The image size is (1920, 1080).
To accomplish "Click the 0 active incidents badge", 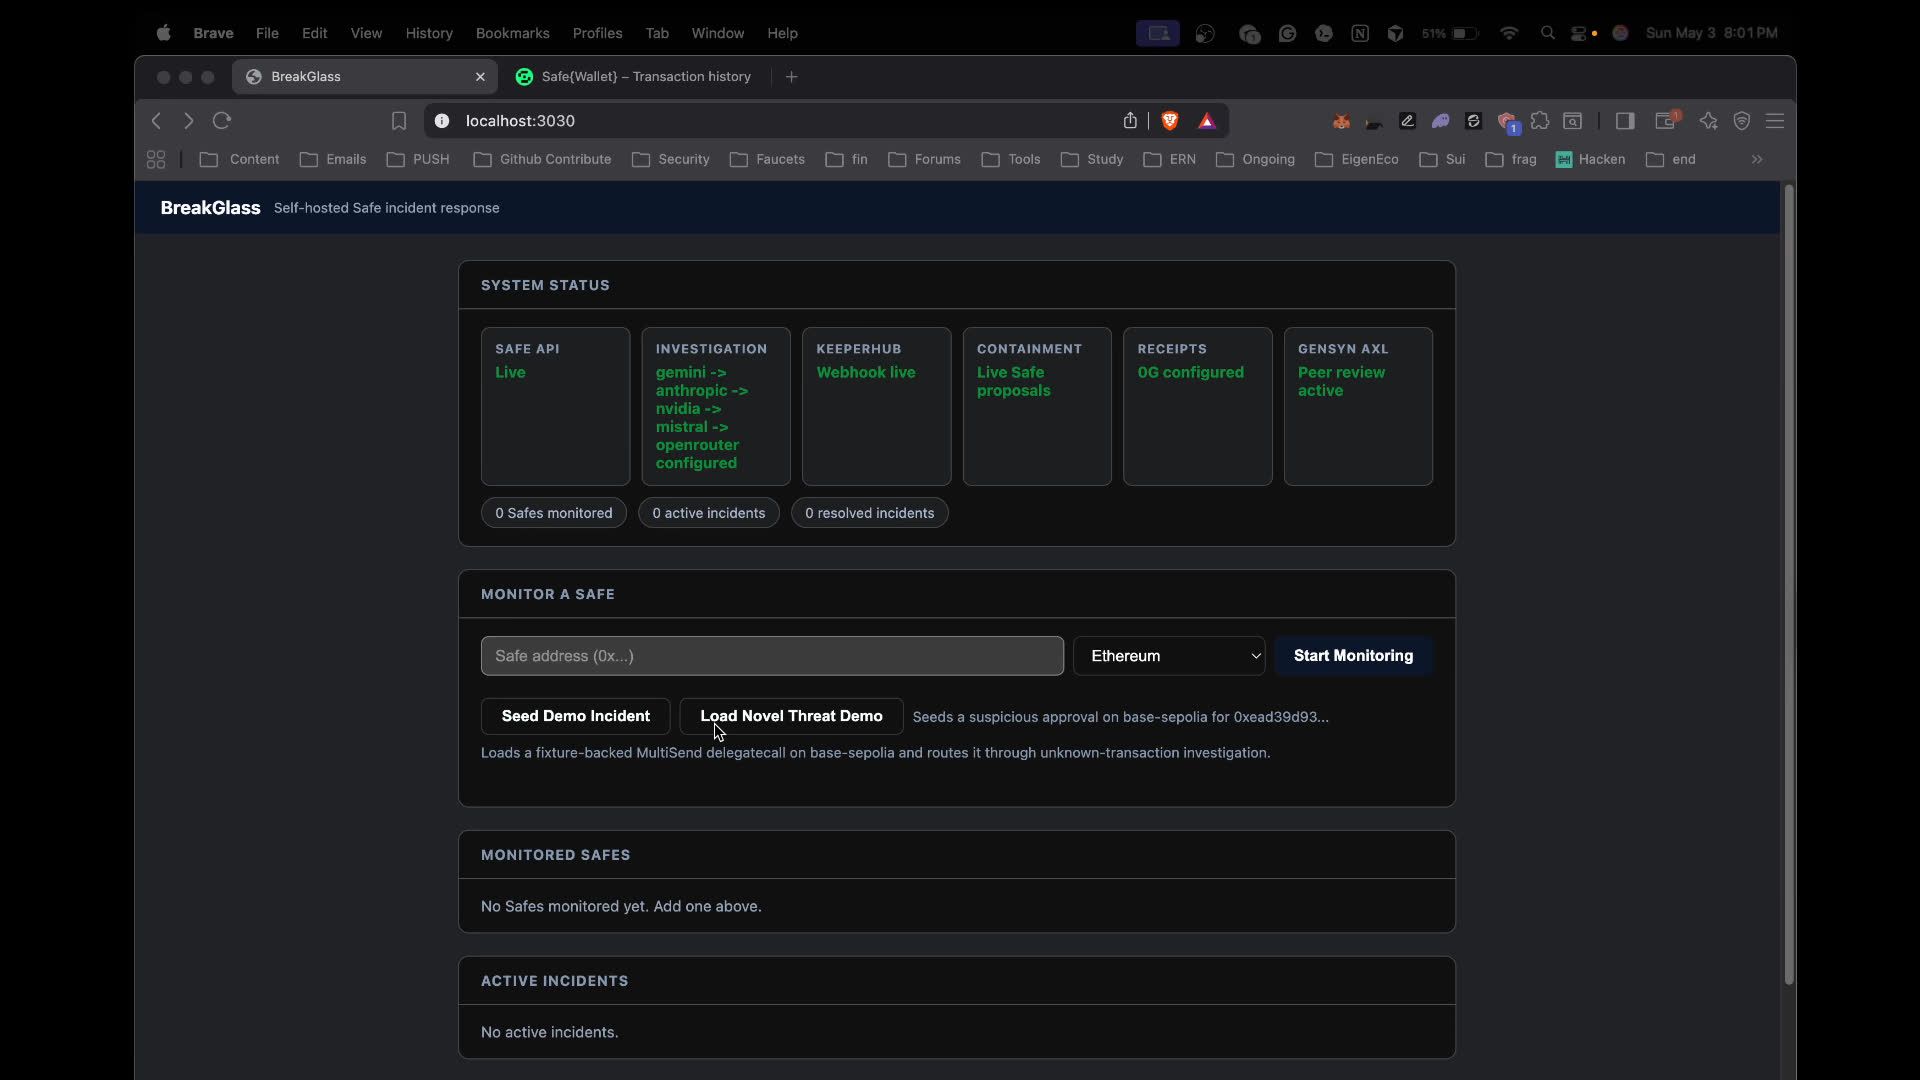I will [x=708, y=513].
